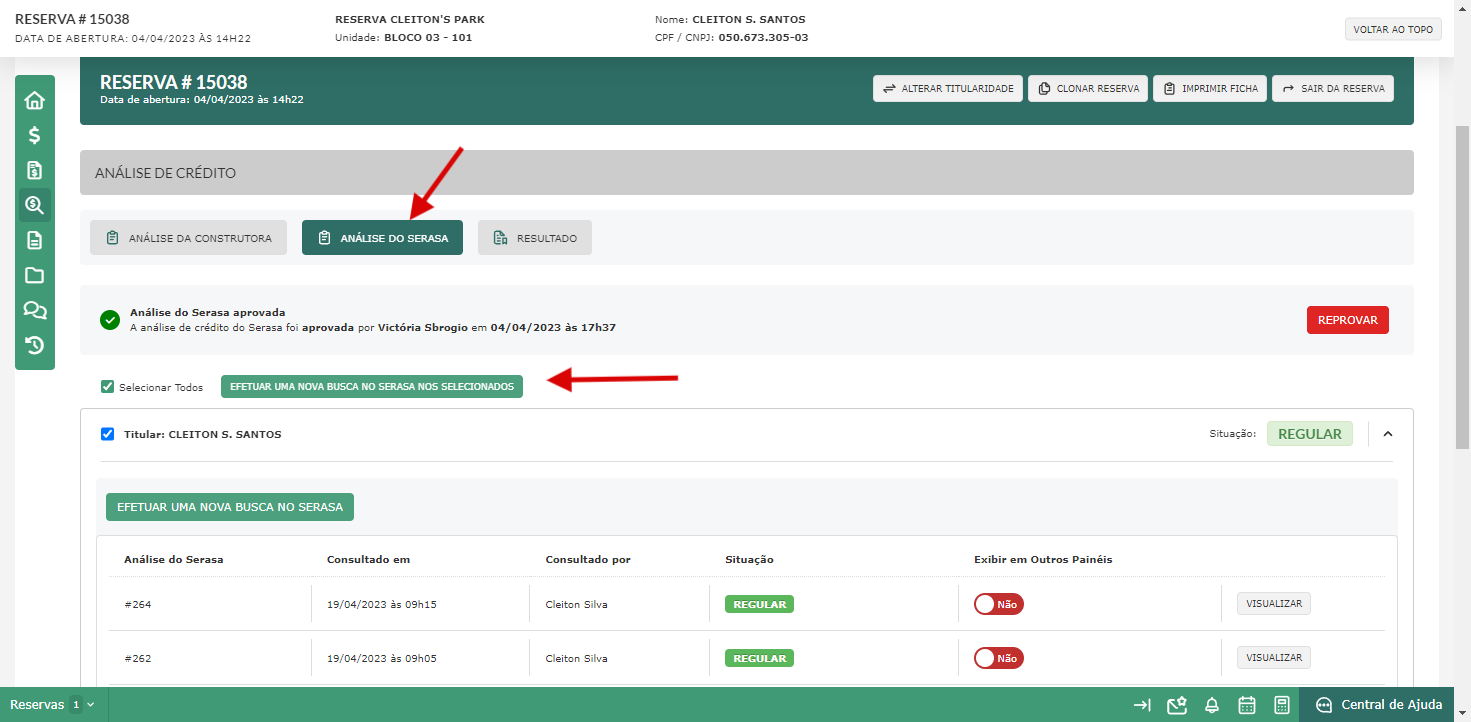Viewport: 1471px width, 722px height.
Task: Select the Análise do Serasa tab
Action: point(382,238)
